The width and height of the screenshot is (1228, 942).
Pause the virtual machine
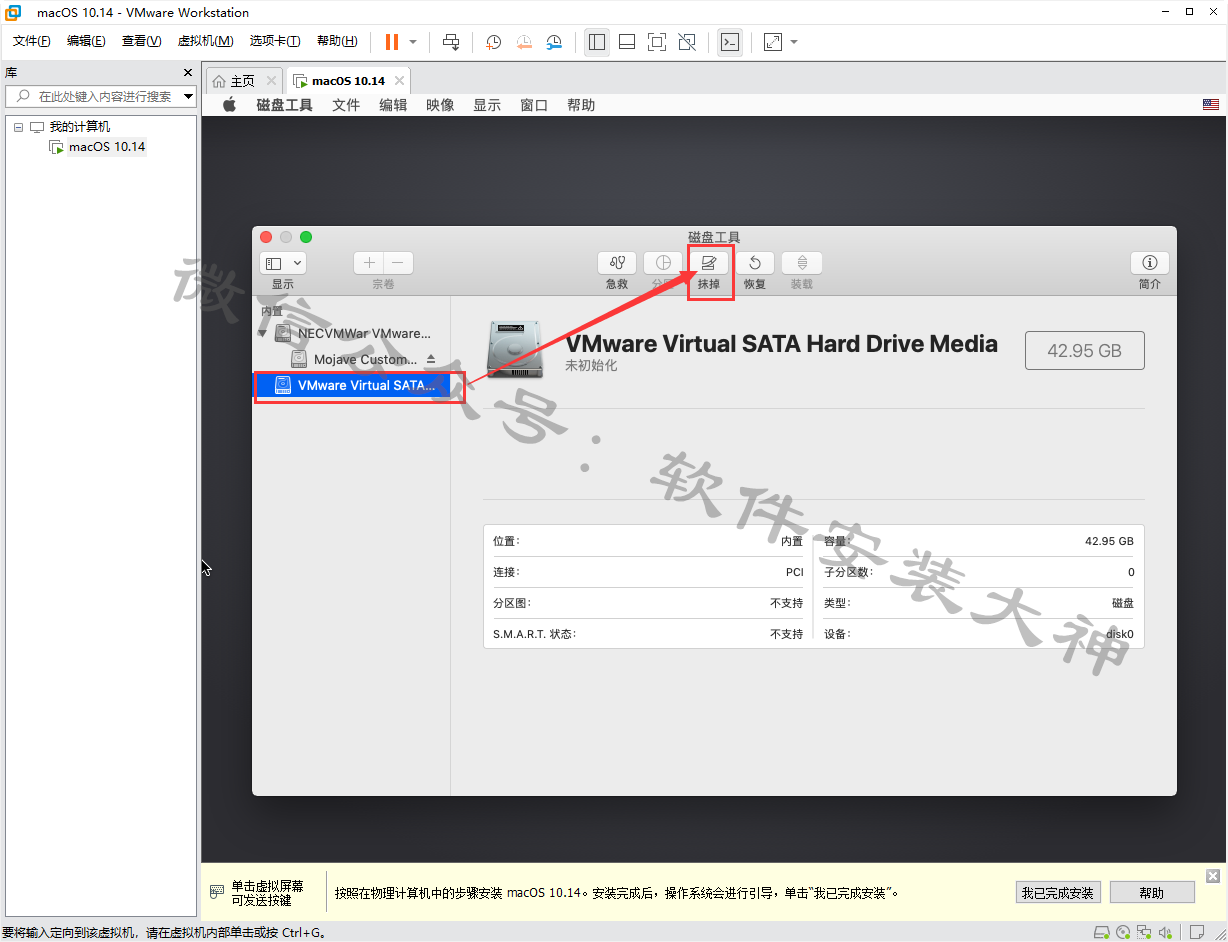pos(392,42)
